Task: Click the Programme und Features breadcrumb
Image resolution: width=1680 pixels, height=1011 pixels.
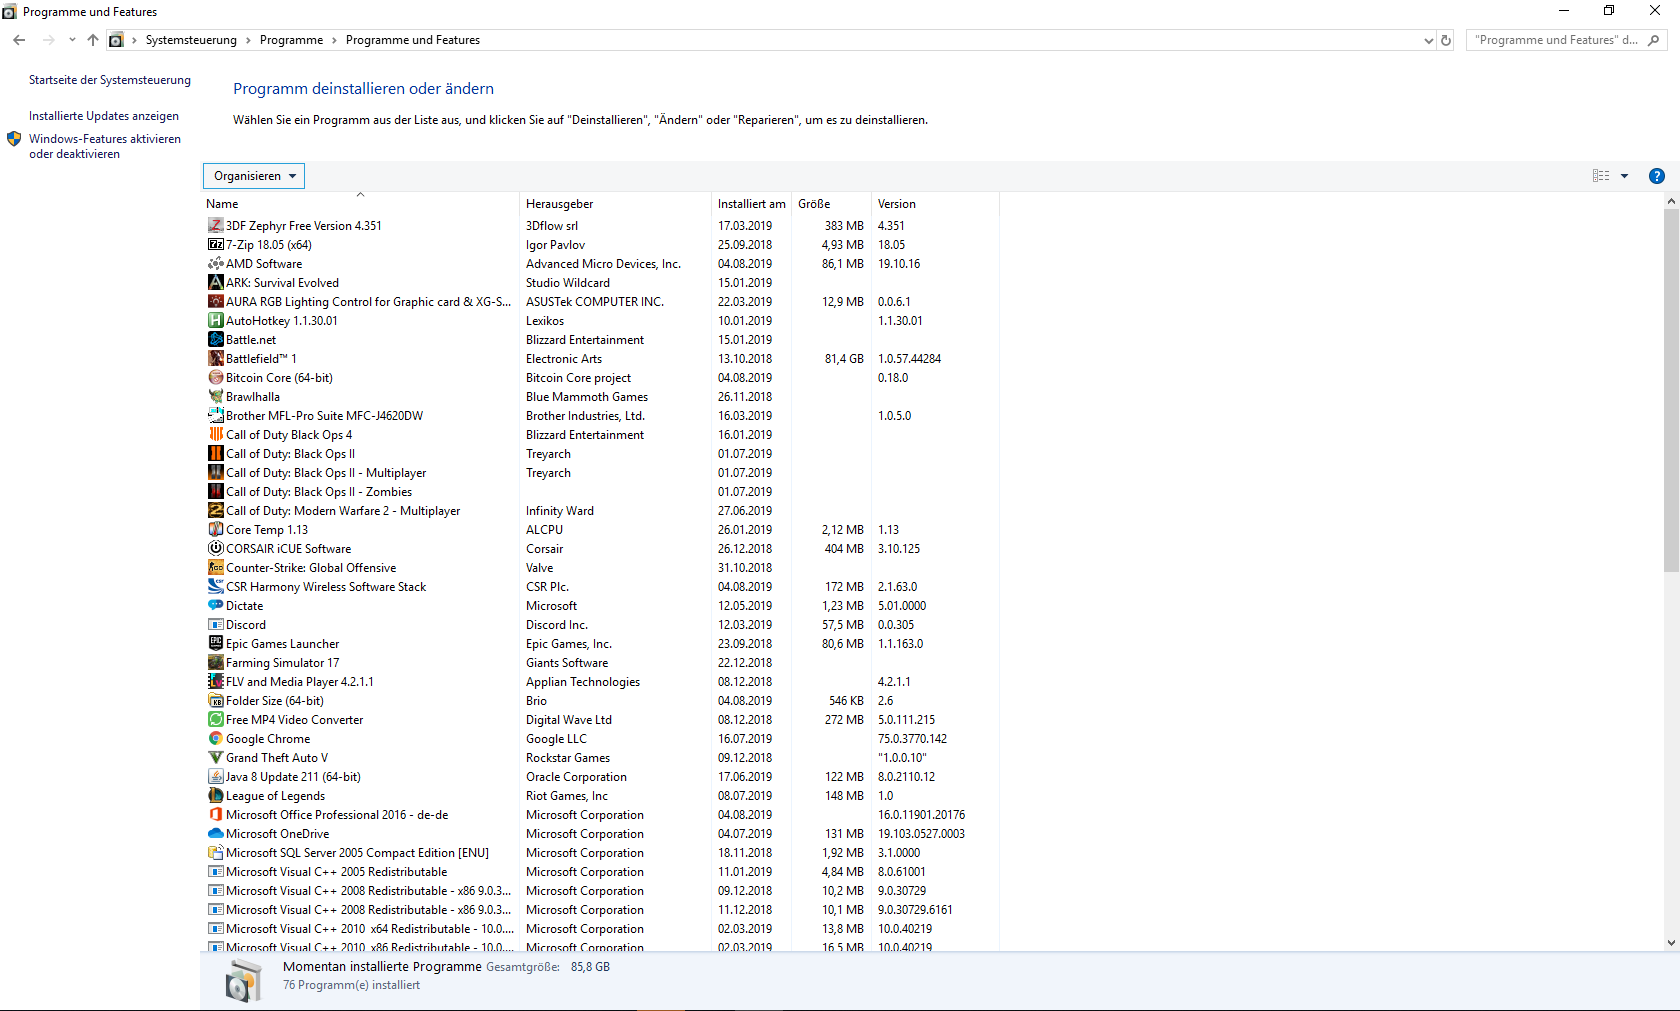Action: (x=413, y=40)
